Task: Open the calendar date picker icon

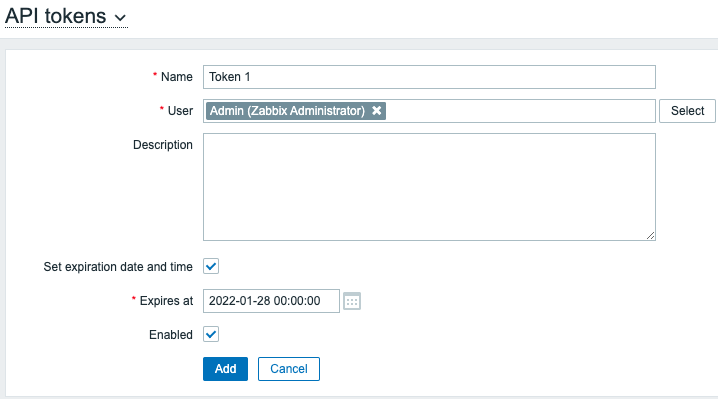Action: [x=352, y=301]
